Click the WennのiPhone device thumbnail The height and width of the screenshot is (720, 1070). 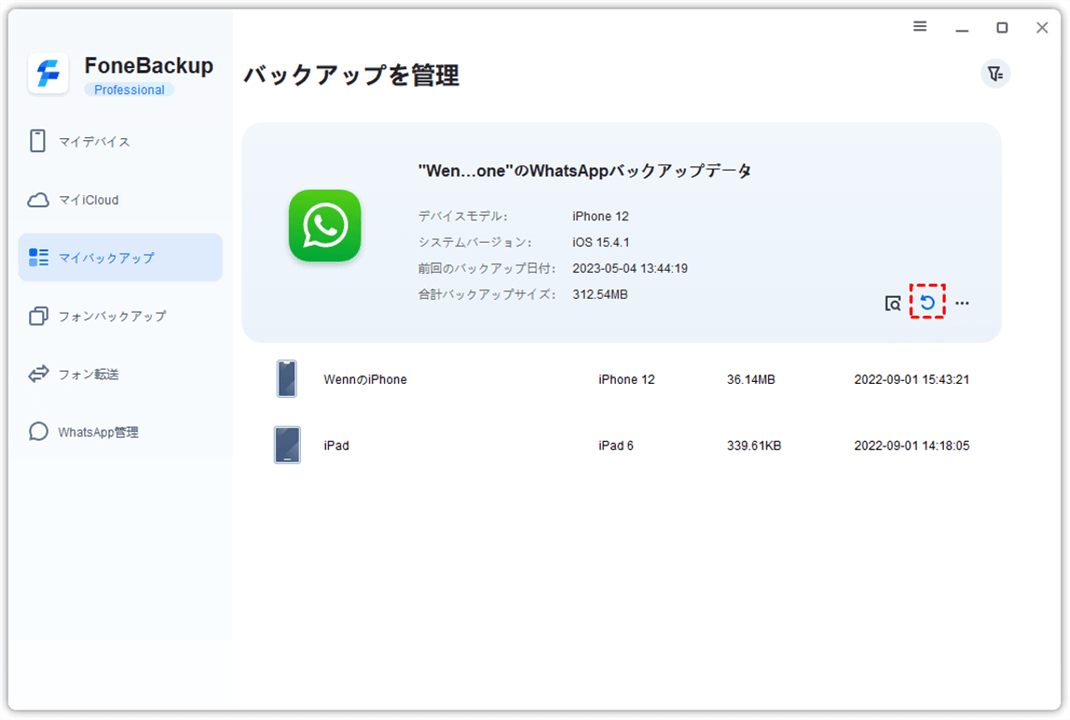pos(287,379)
